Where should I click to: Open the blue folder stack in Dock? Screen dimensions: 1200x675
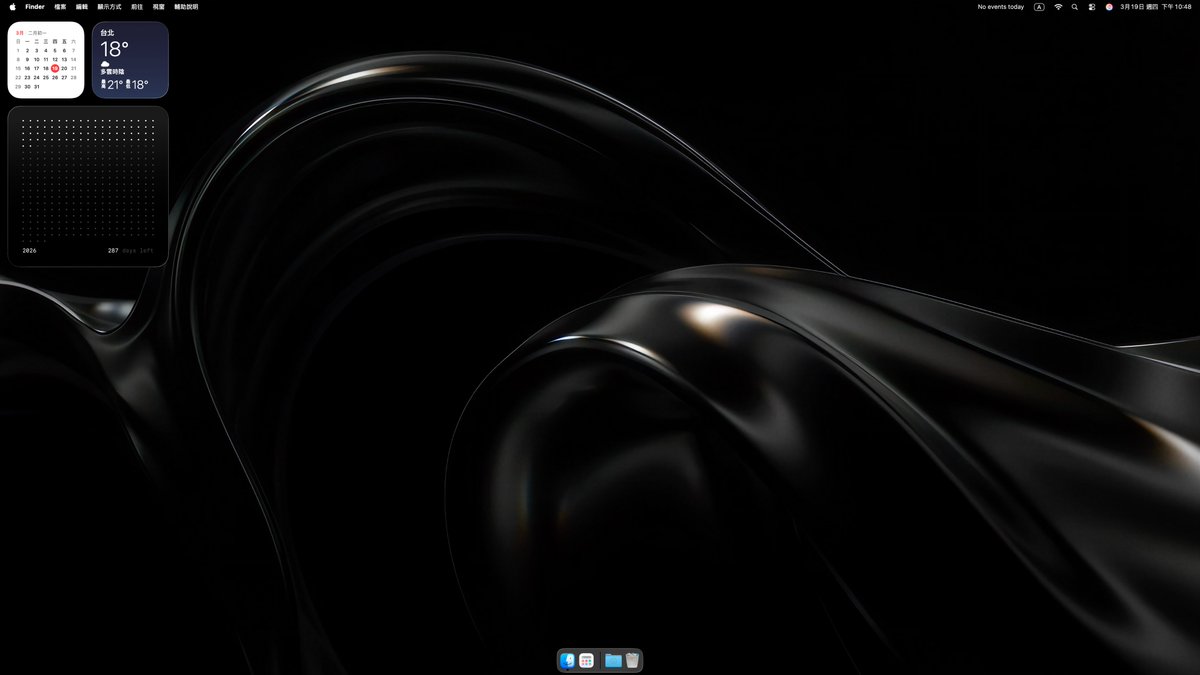[x=613, y=660]
